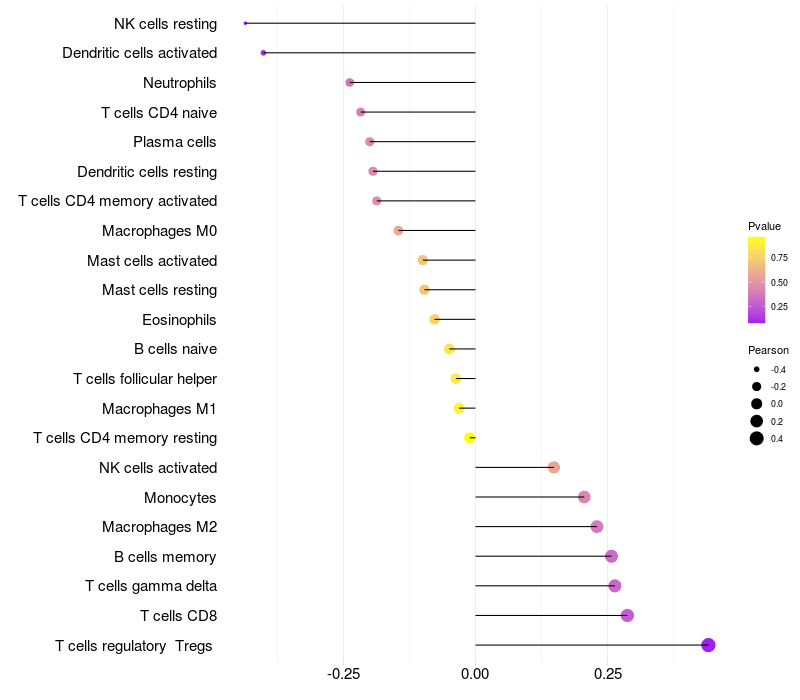Viewport: 800px width, 700px height.
Task: Click the T cells regulatory Tregs data point
Action: [708, 645]
